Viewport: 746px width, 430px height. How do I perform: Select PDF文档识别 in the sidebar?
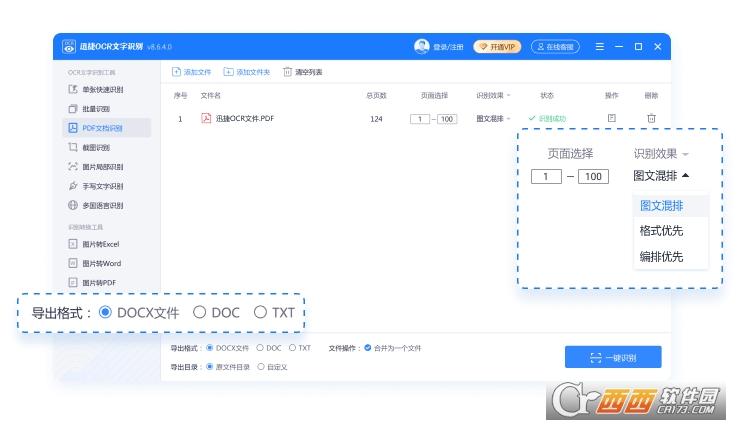tap(107, 128)
